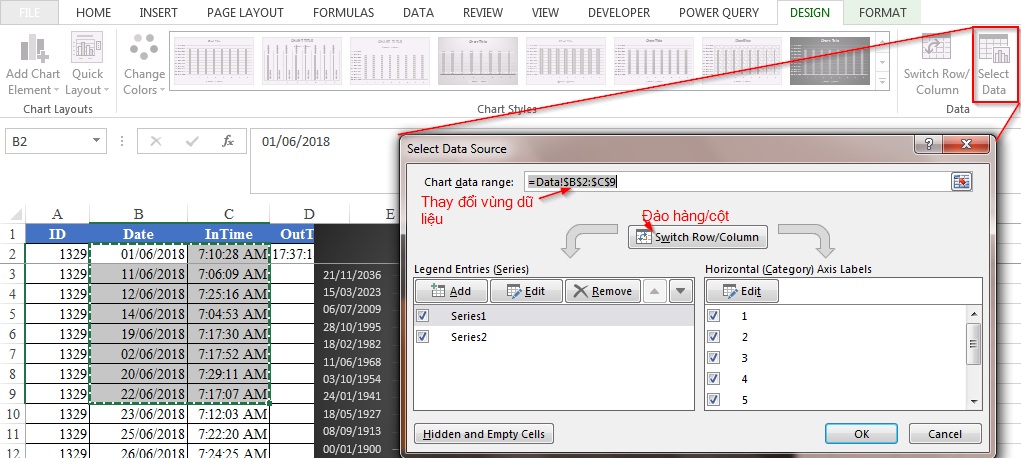Screen dimensions: 1021x458
Task: Click the Select All corner triangle
Action: [16, 214]
